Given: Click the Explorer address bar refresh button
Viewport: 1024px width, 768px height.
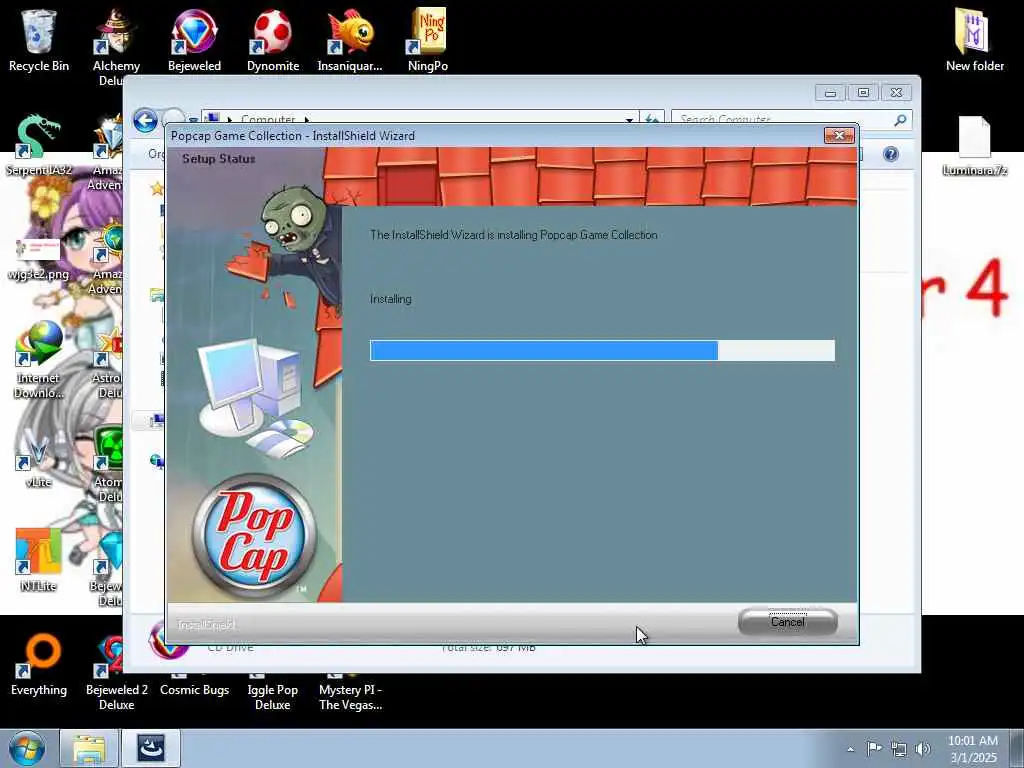Looking at the screenshot, I should (652, 120).
